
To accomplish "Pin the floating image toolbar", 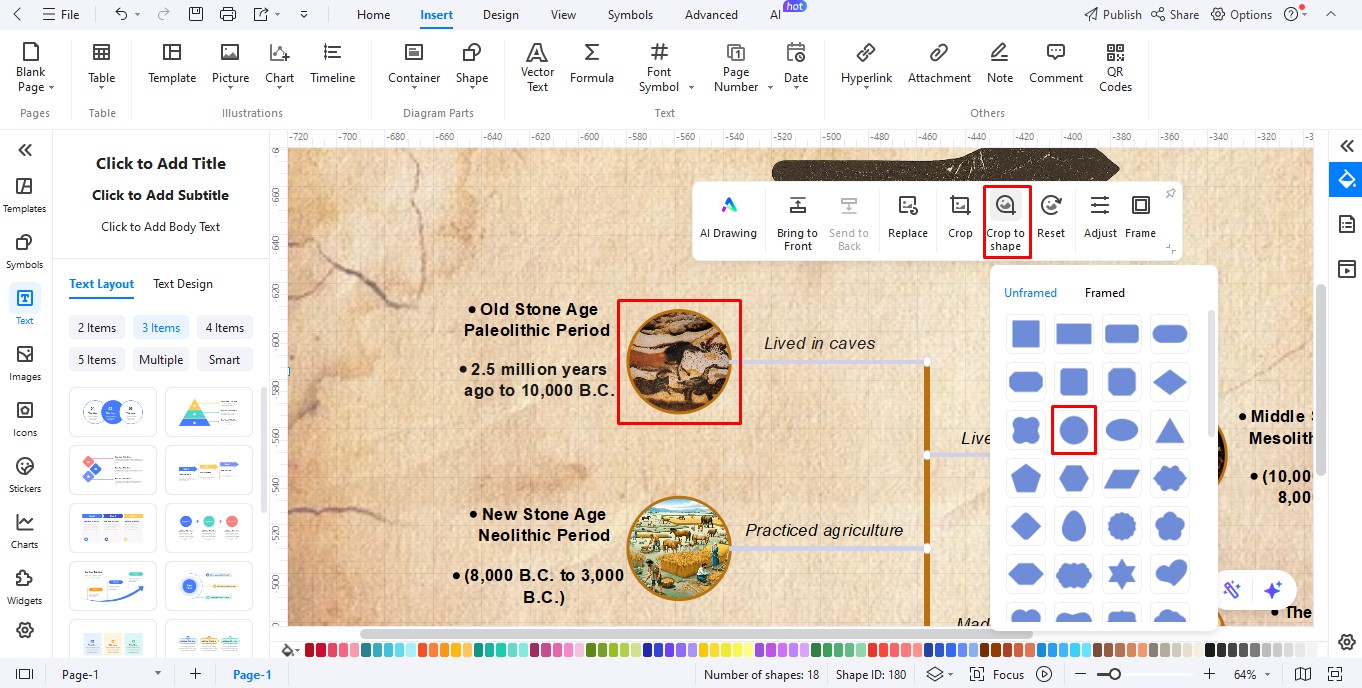I will coord(1169,192).
